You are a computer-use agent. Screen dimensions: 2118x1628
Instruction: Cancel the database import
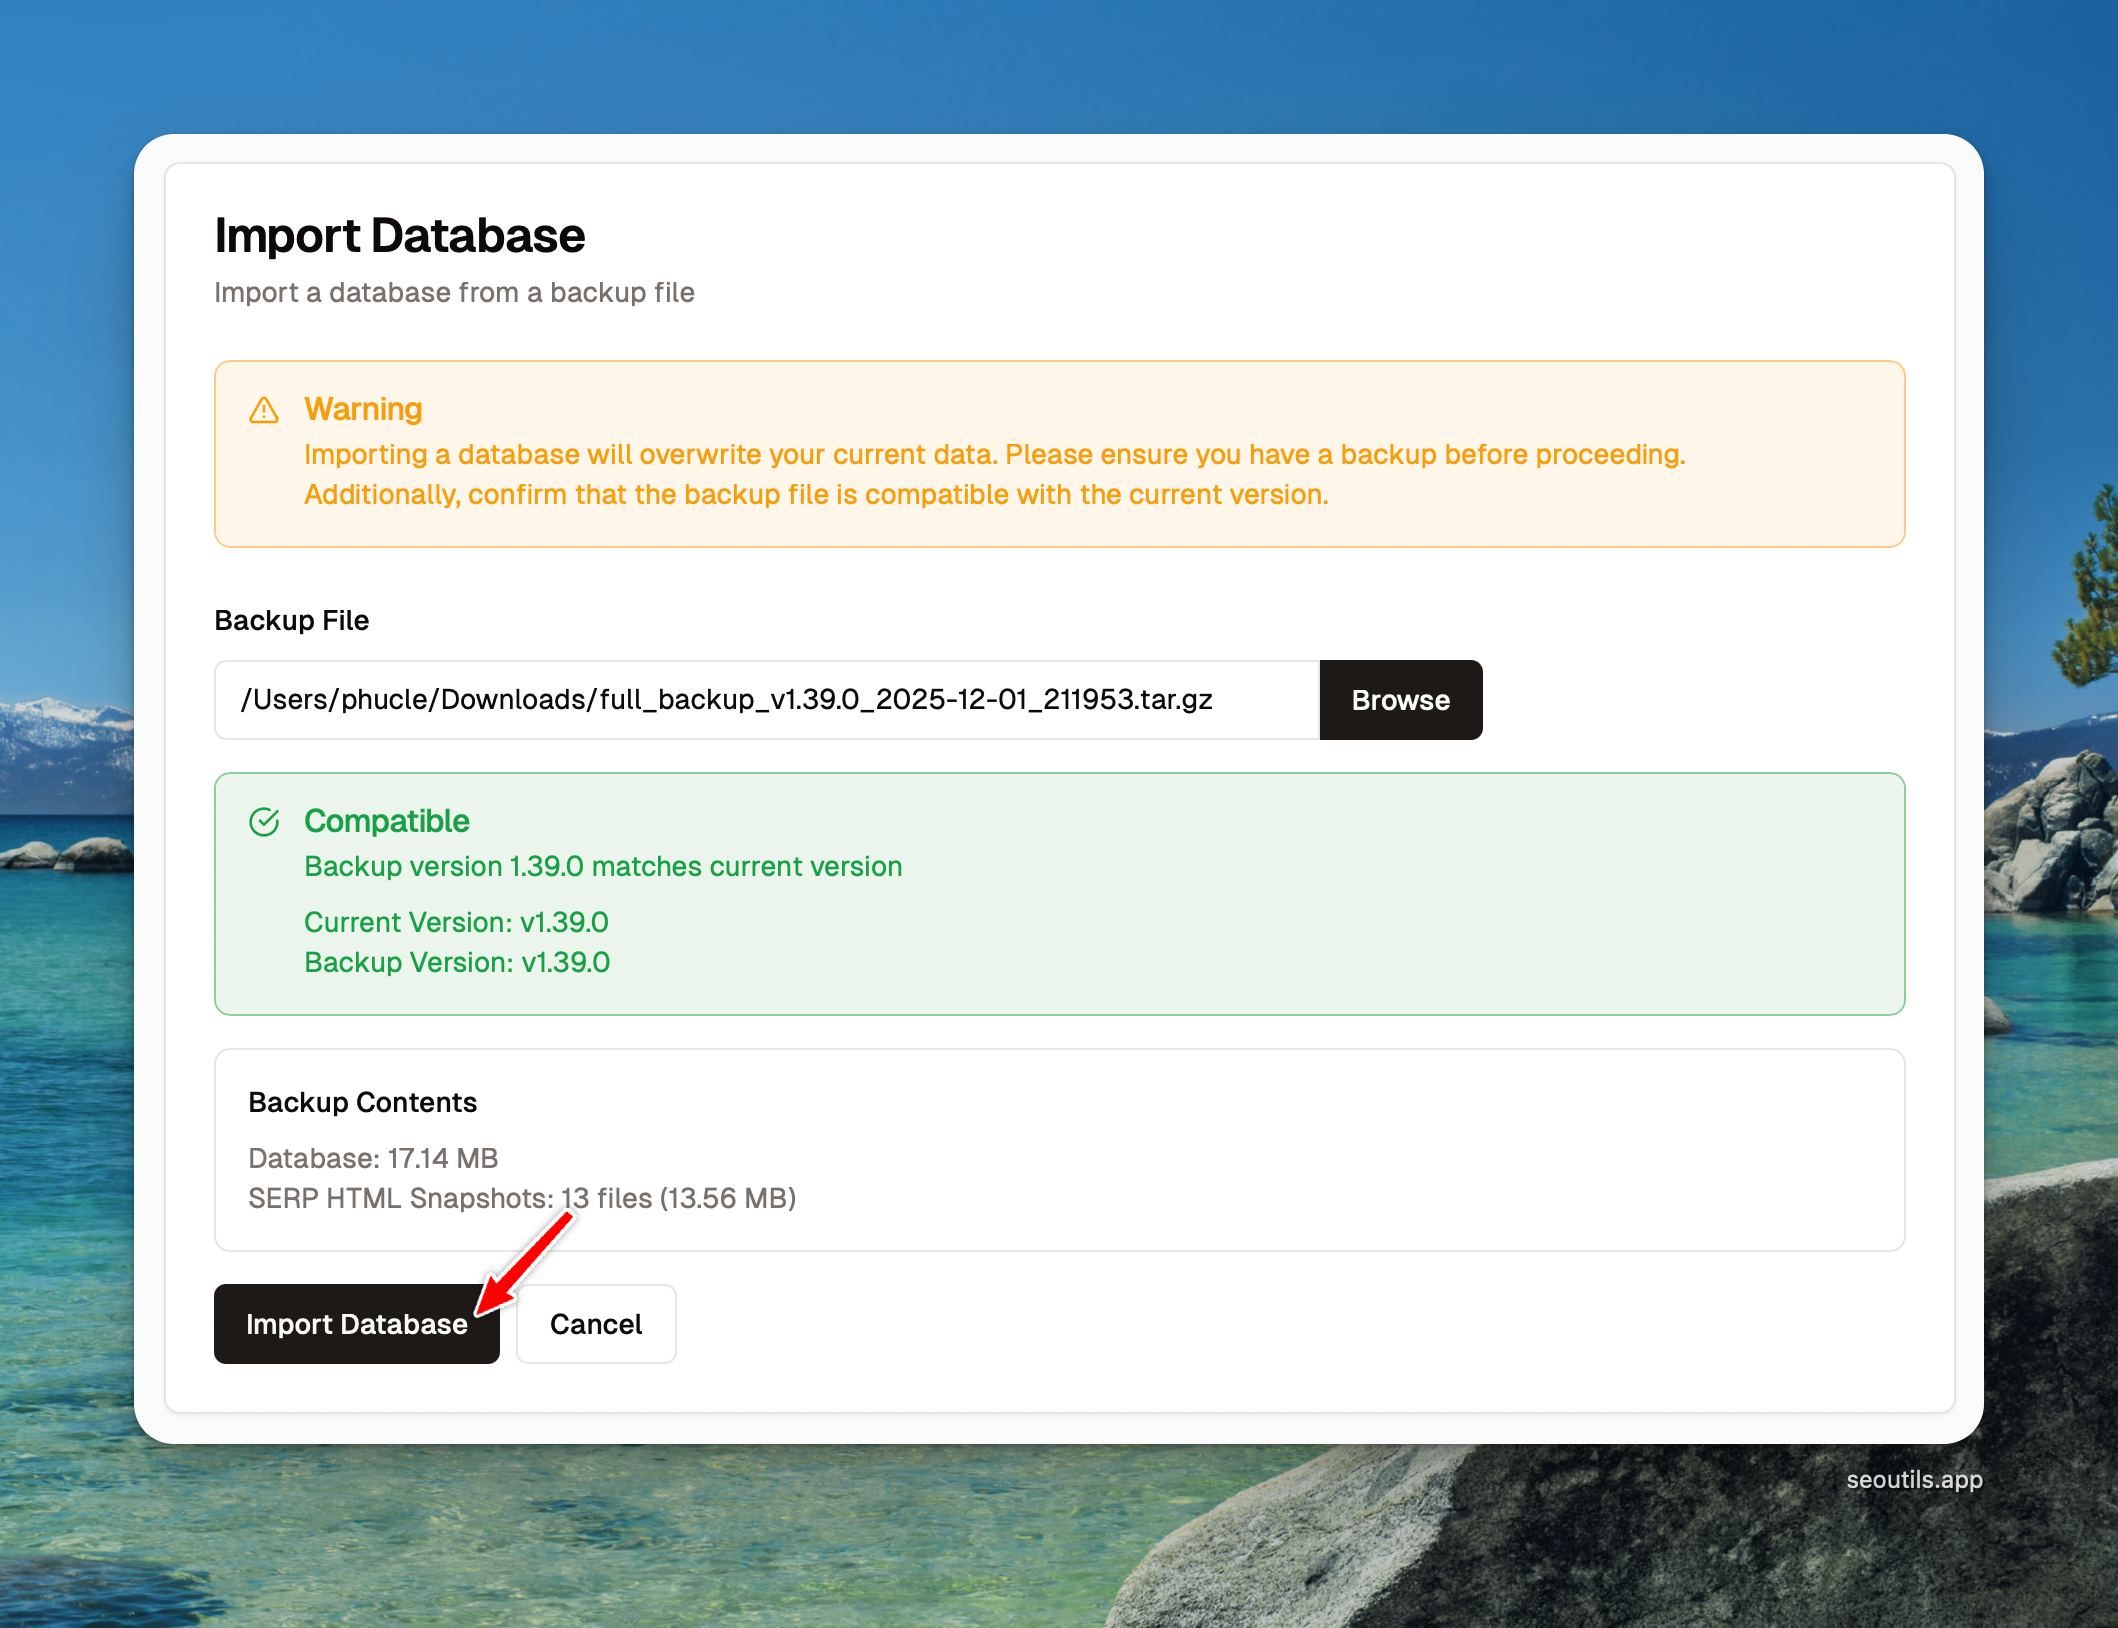(x=596, y=1324)
